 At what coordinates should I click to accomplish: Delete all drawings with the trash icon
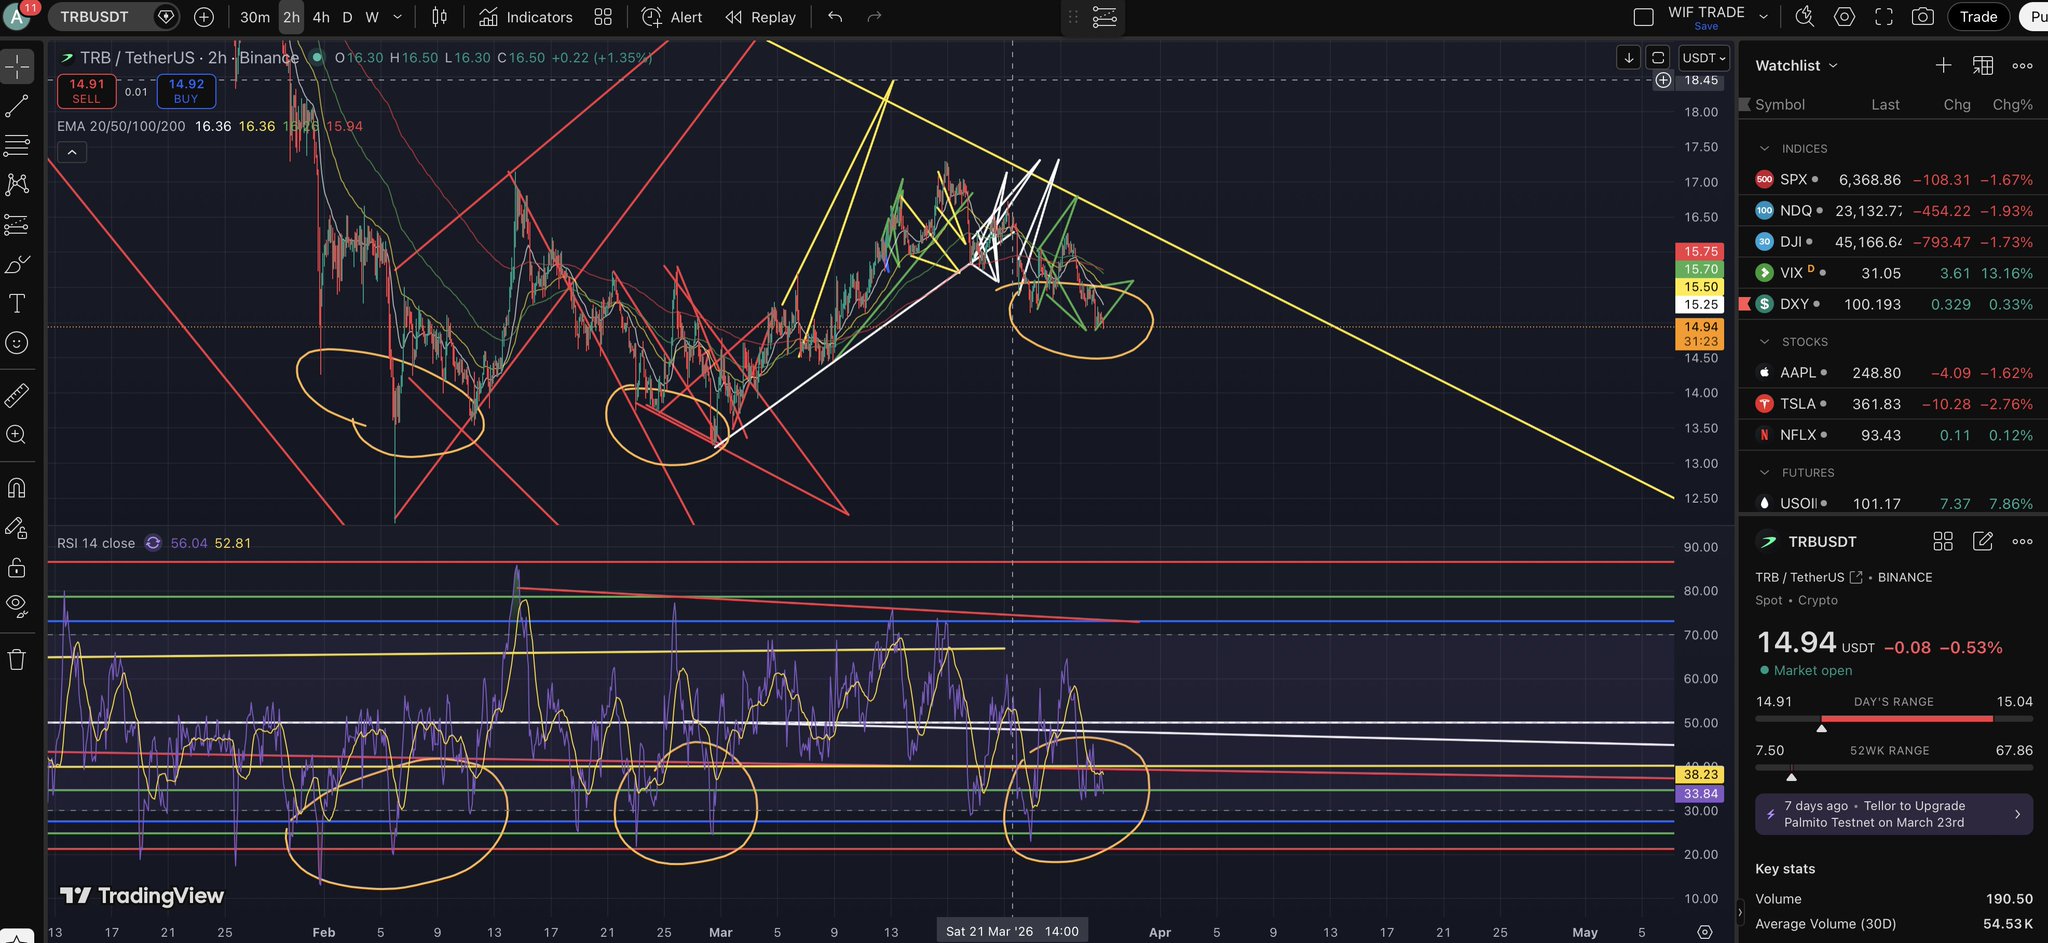pos(17,659)
